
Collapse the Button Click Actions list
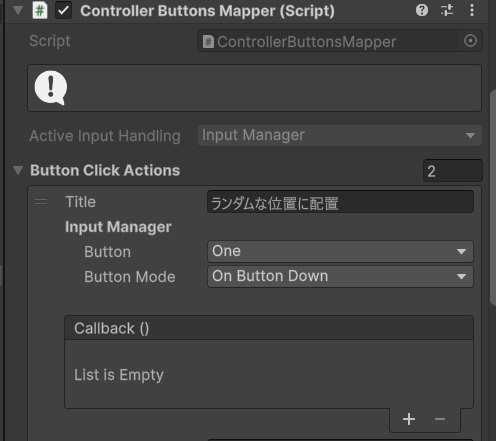[x=18, y=170]
